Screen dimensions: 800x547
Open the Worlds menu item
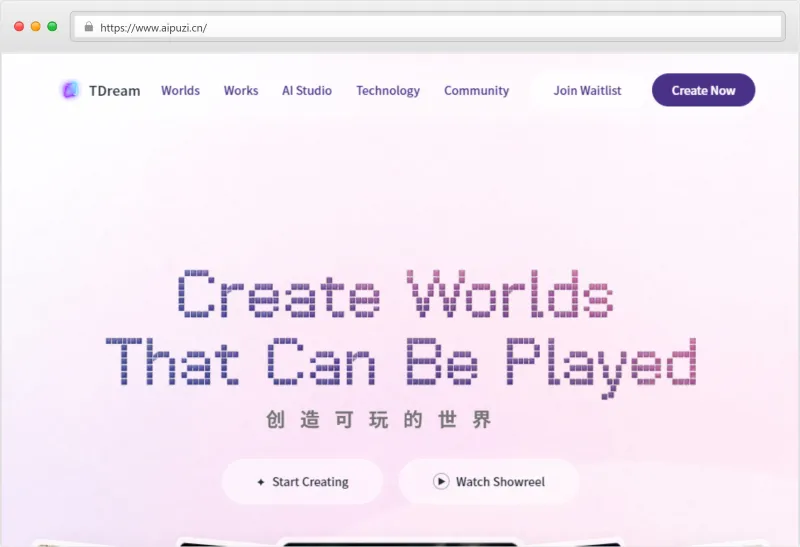coord(181,90)
